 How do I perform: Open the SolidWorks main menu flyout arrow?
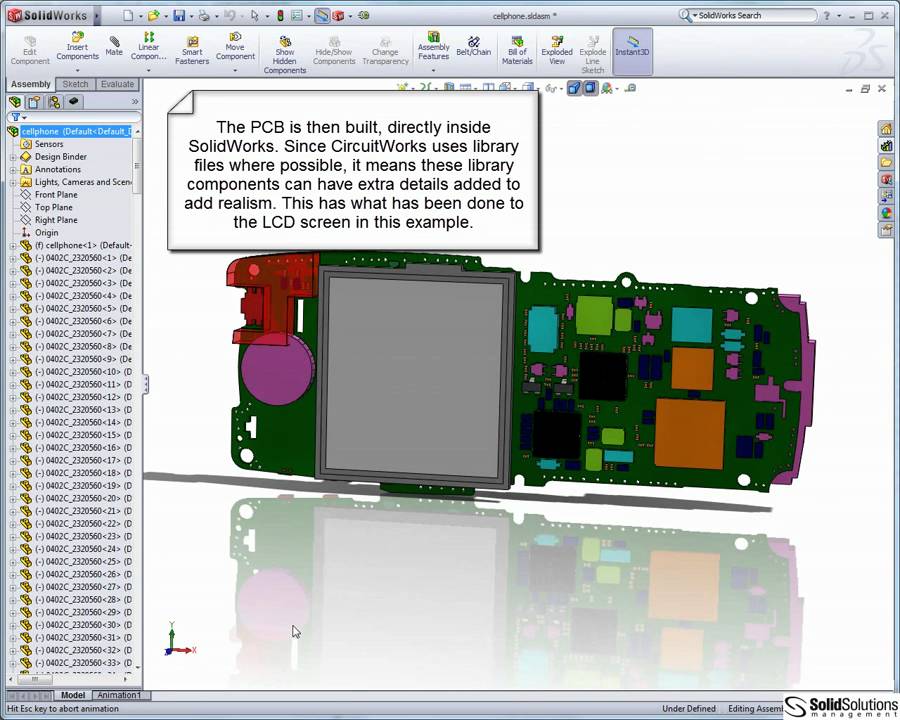(97, 16)
